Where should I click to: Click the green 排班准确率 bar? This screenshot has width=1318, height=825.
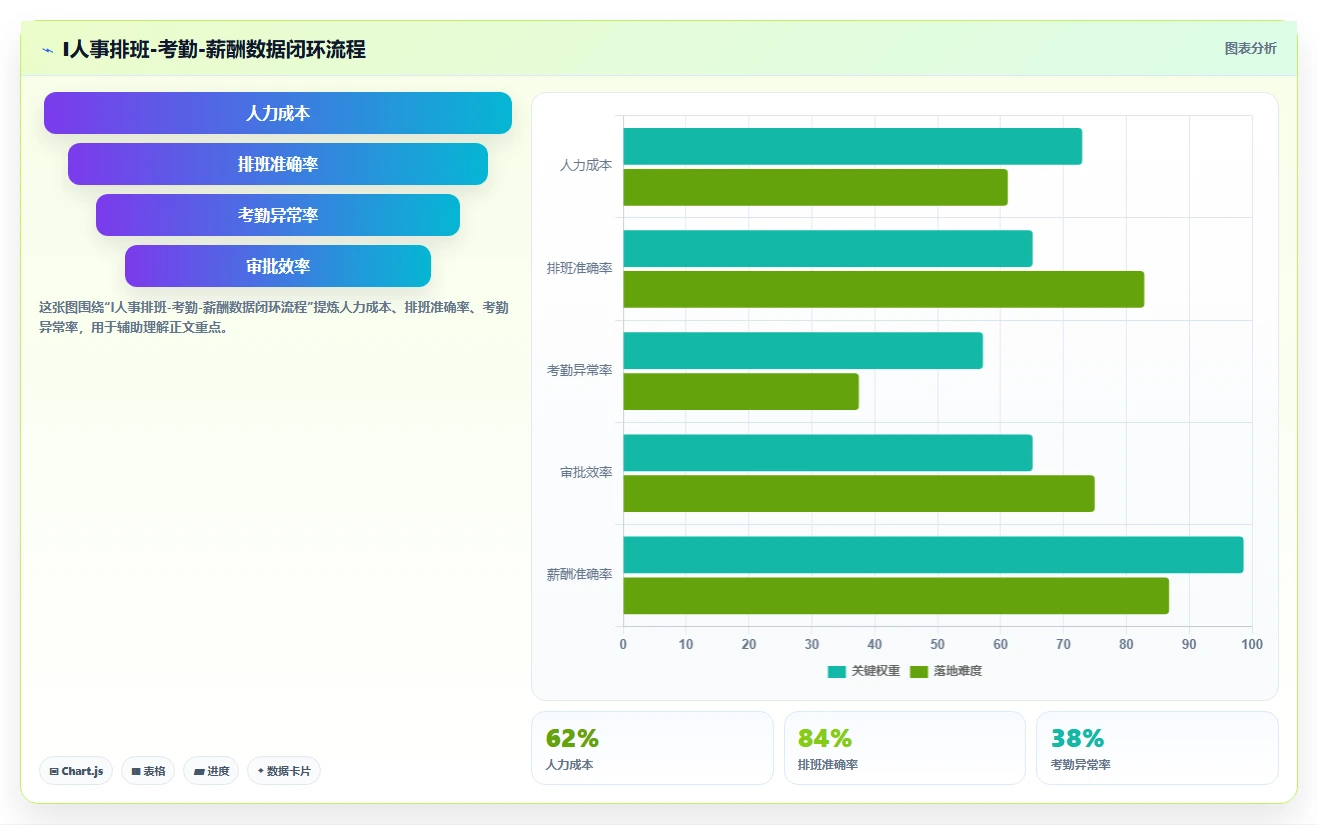coord(883,289)
